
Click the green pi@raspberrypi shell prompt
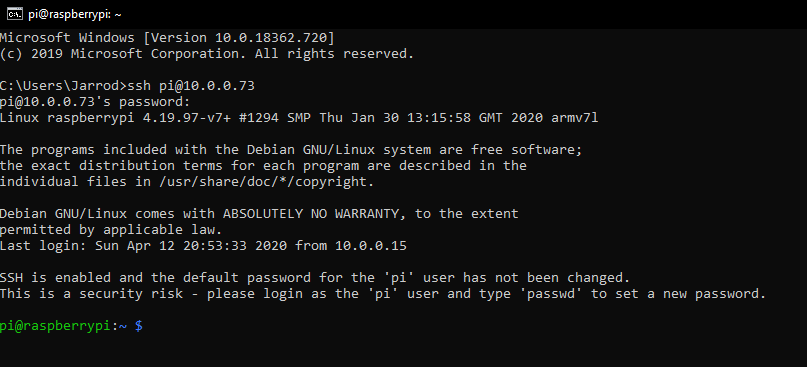[x=55, y=326]
